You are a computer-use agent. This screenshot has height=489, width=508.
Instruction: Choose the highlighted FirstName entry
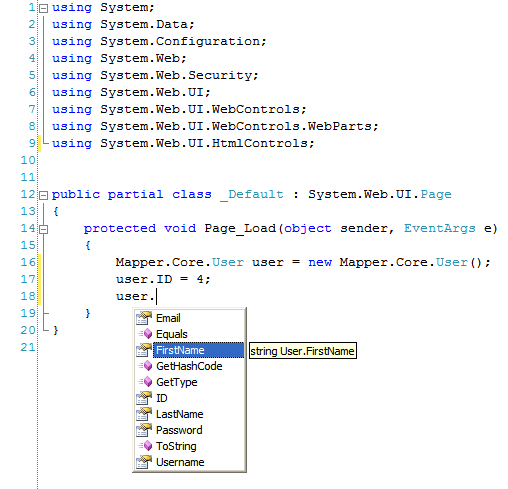click(198, 350)
